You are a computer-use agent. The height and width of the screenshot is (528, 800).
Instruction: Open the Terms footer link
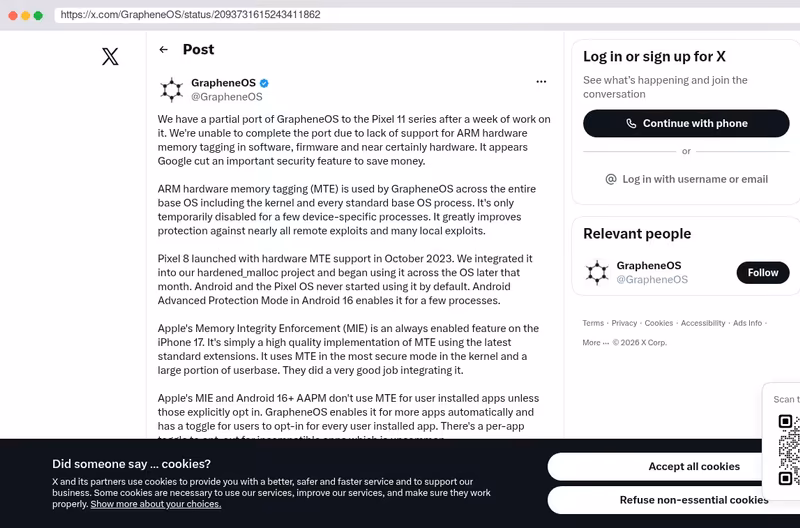coord(593,323)
